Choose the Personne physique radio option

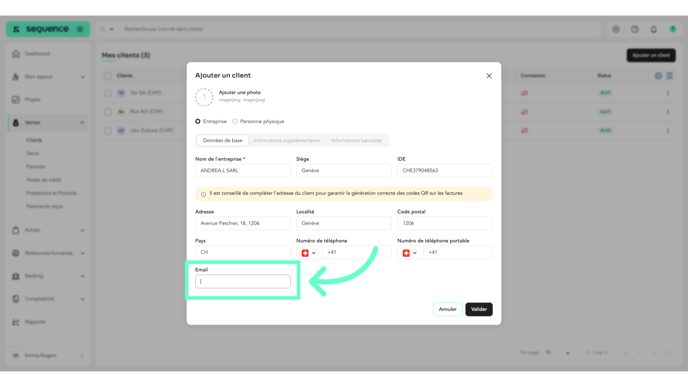pos(235,122)
